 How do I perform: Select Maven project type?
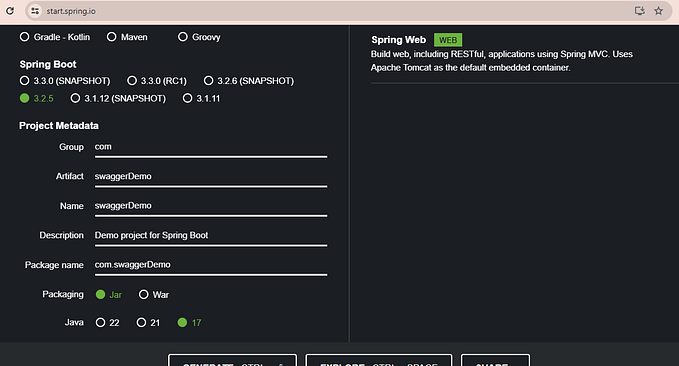pos(127,37)
